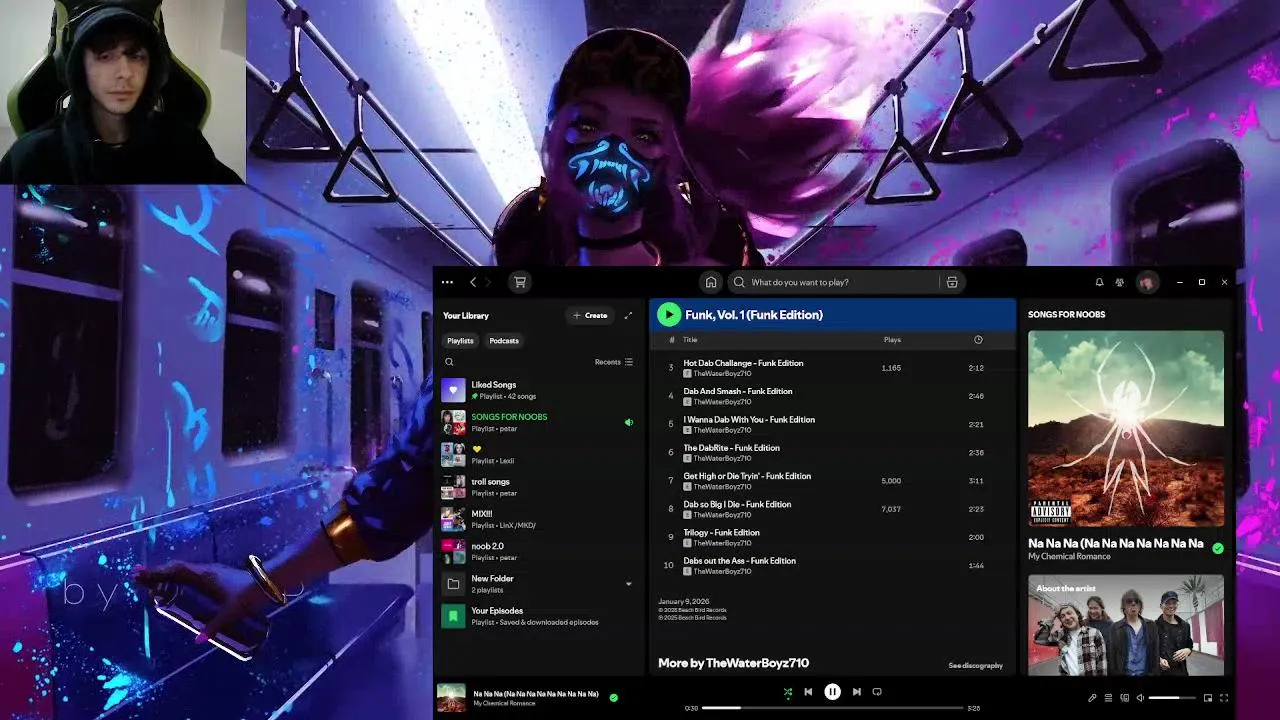Select the Podcasts filter chip
Screen dimensions: 1280x720
504,341
